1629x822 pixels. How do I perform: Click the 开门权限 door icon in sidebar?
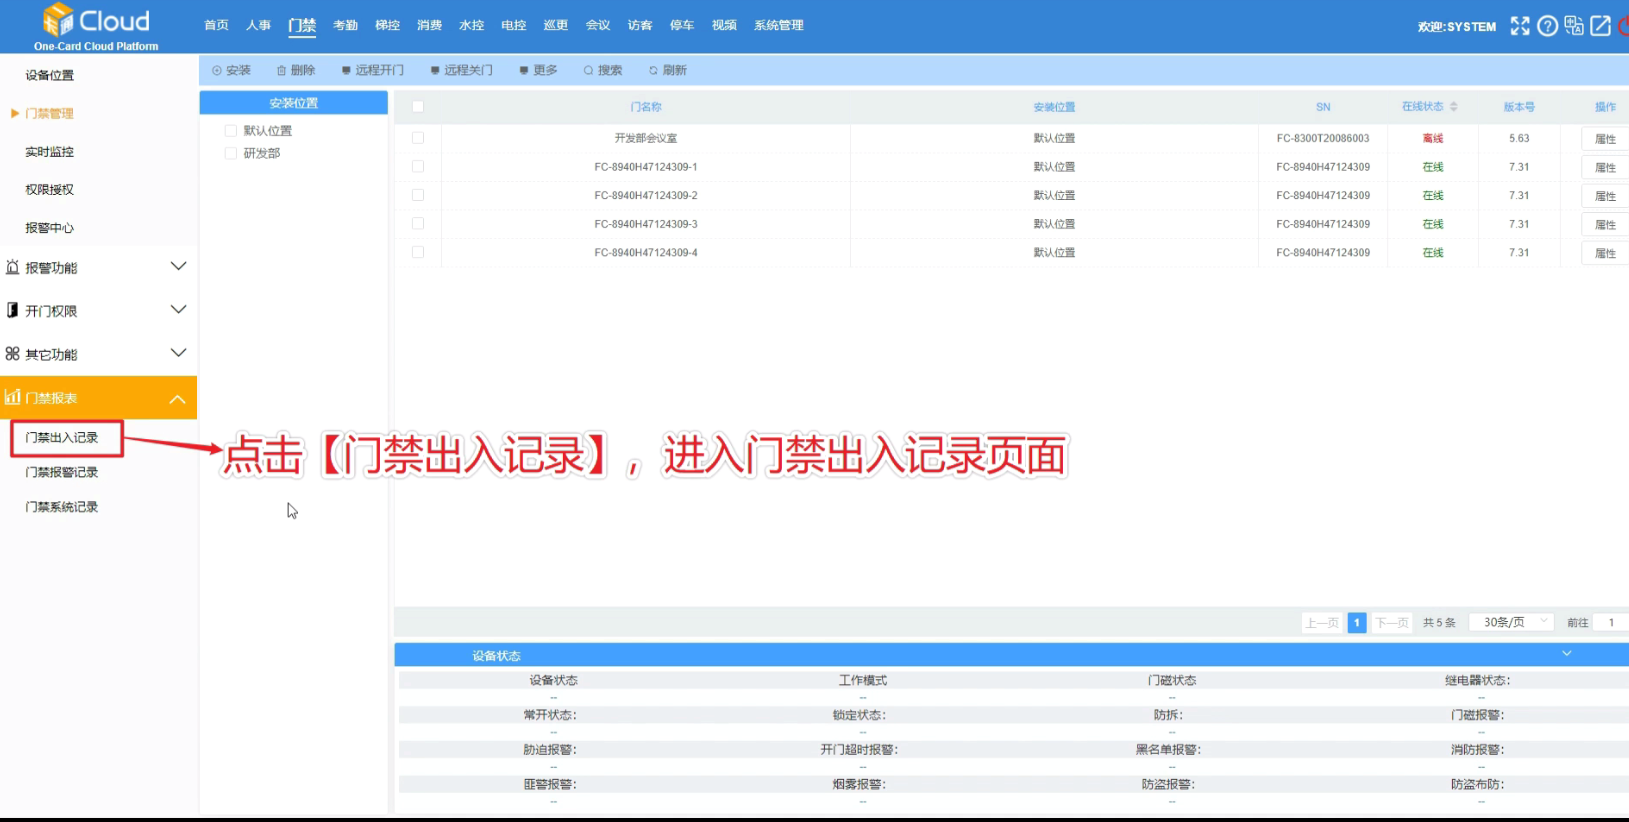click(x=12, y=310)
